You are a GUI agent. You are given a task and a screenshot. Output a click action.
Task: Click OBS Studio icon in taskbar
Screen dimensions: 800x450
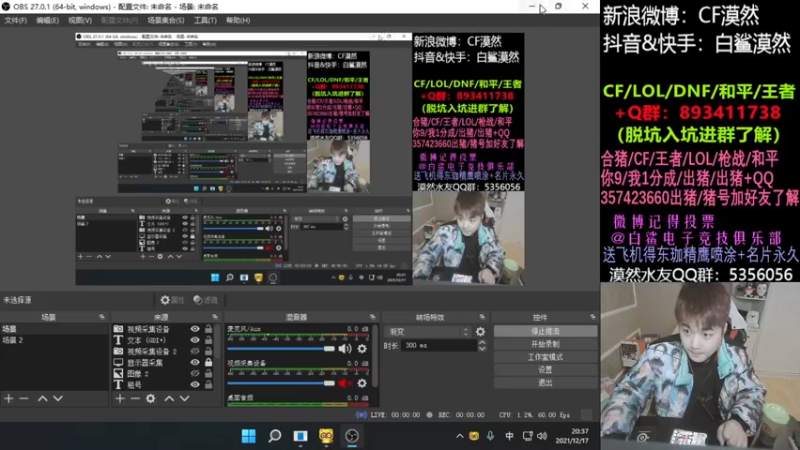[x=352, y=436]
